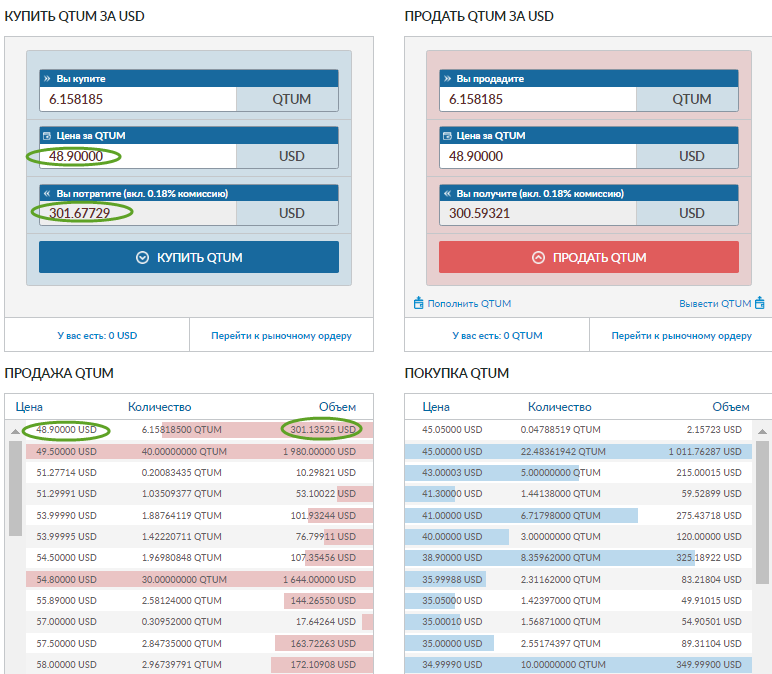Select У вас есть: 0 USD balance
The image size is (772, 674).
(x=97, y=336)
